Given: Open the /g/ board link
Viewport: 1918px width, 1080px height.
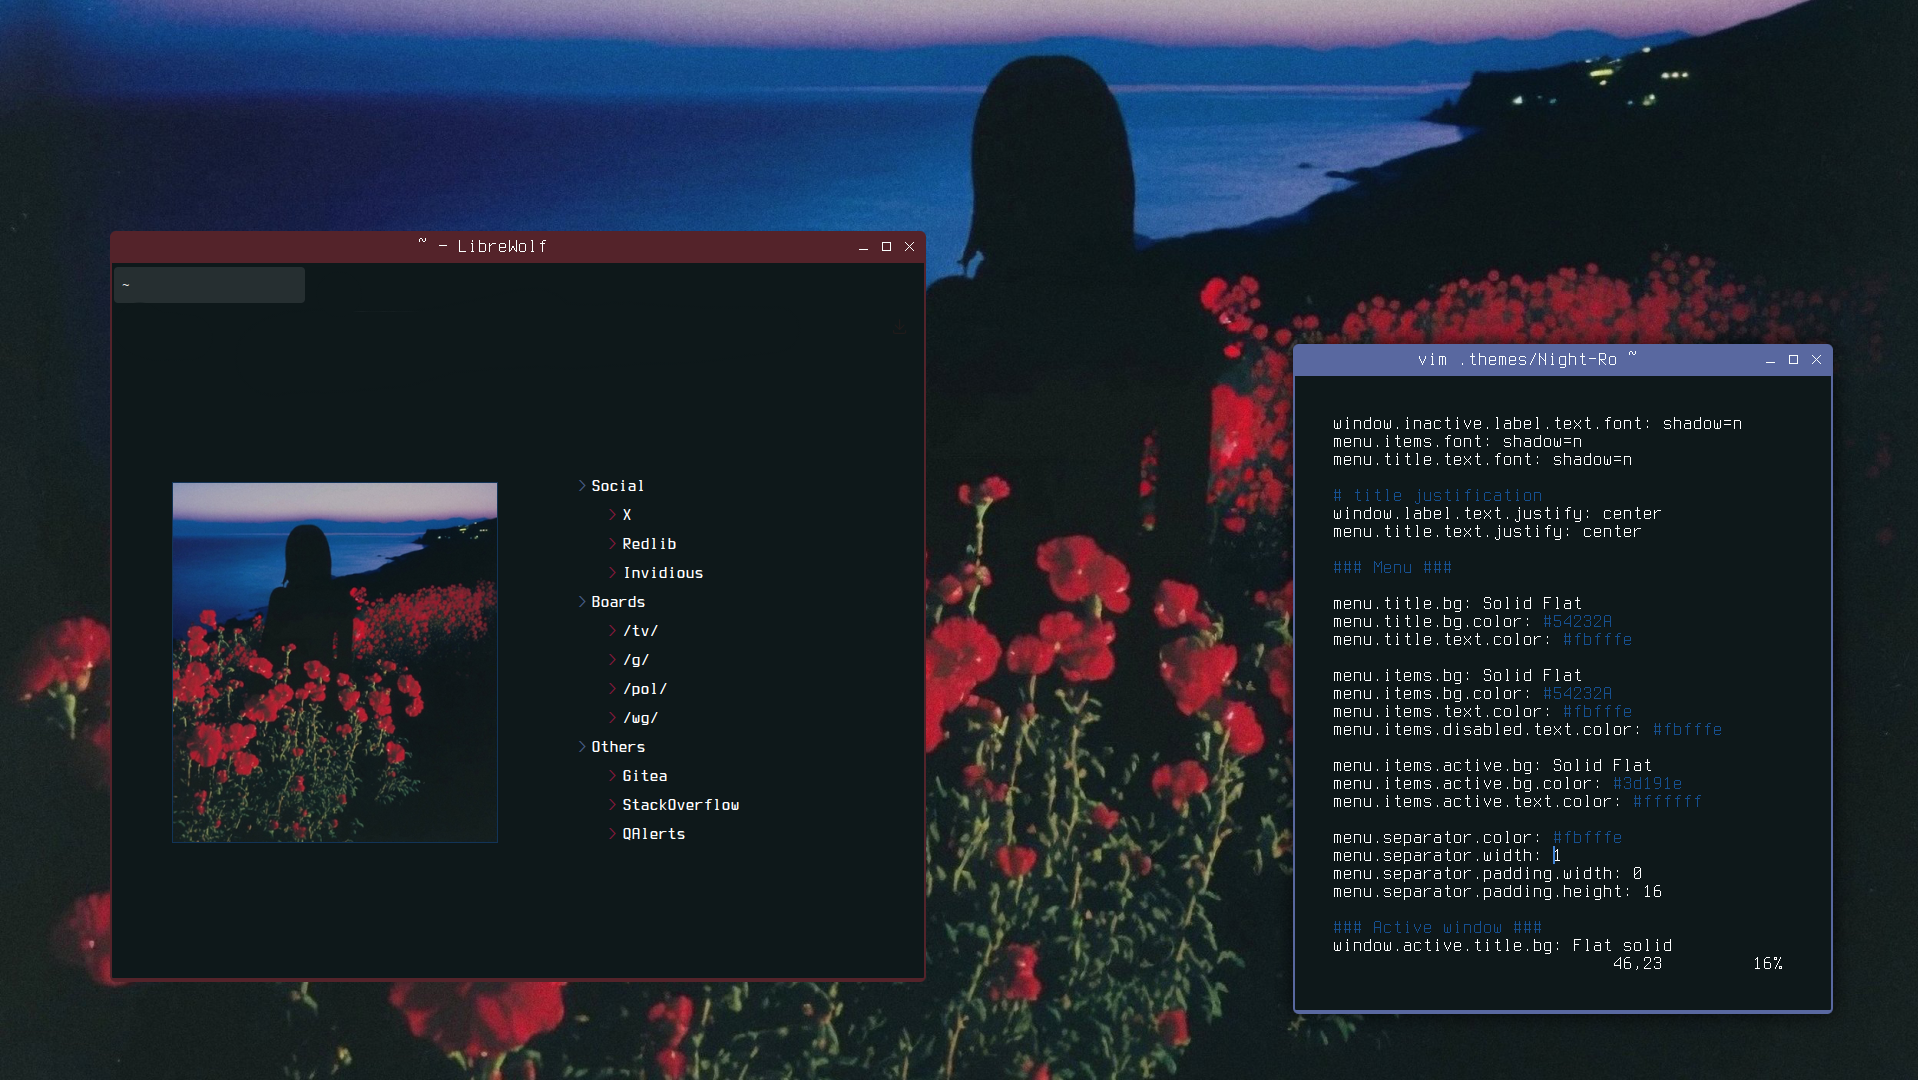Looking at the screenshot, I should click(636, 660).
